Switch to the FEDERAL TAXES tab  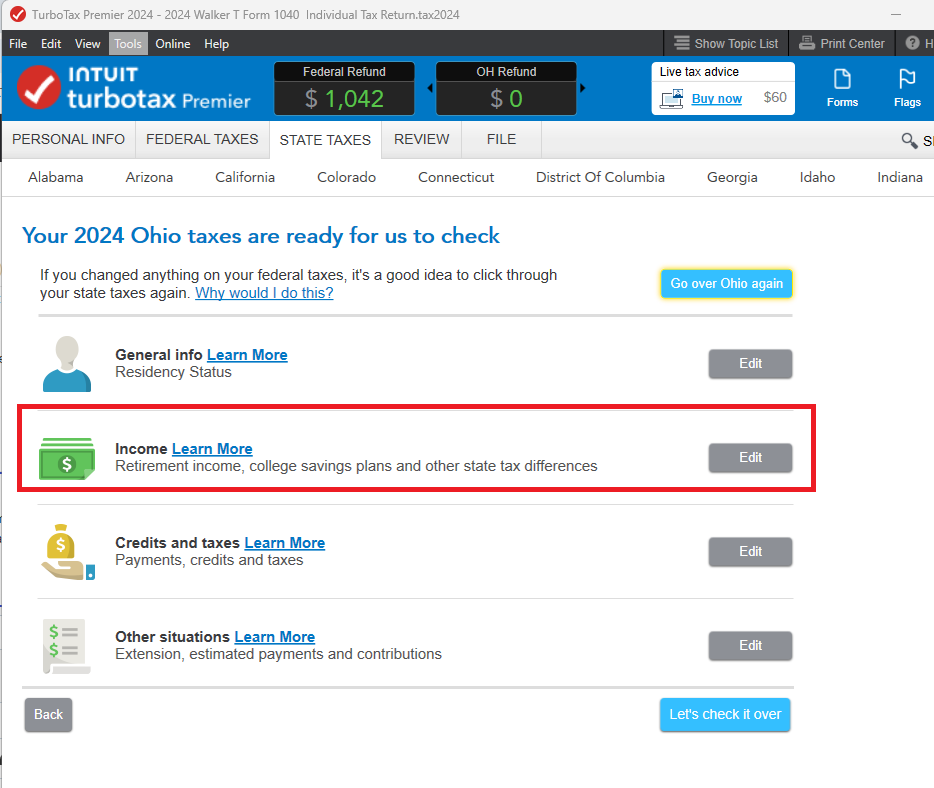pos(202,139)
